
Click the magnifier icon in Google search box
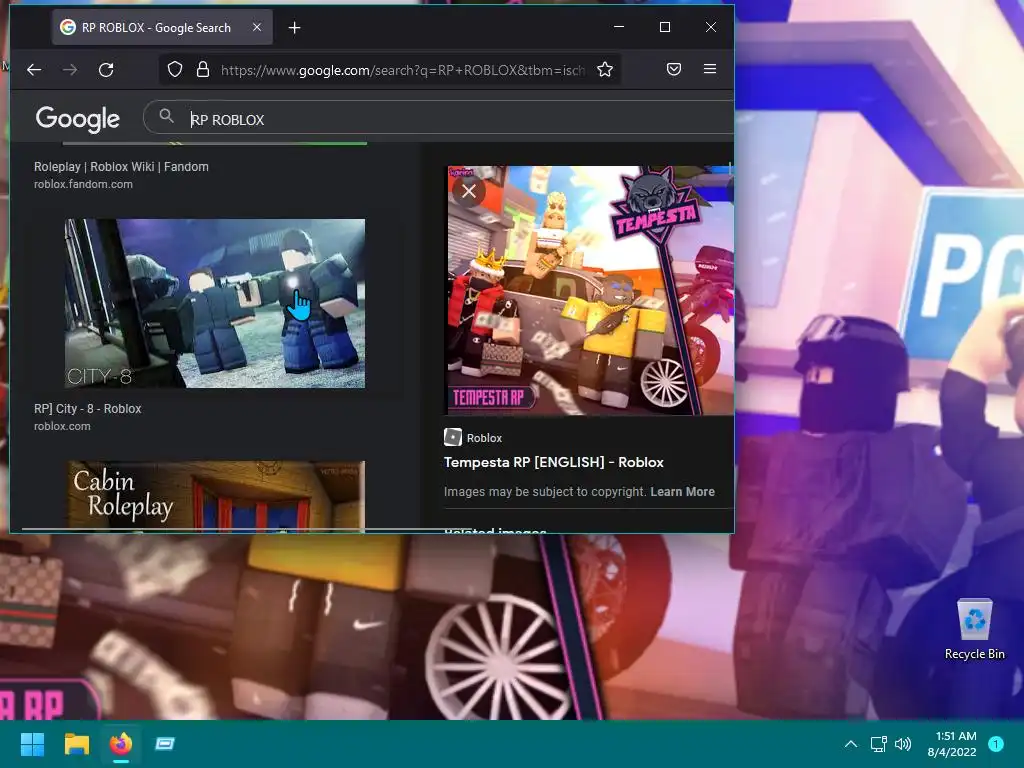pos(167,116)
